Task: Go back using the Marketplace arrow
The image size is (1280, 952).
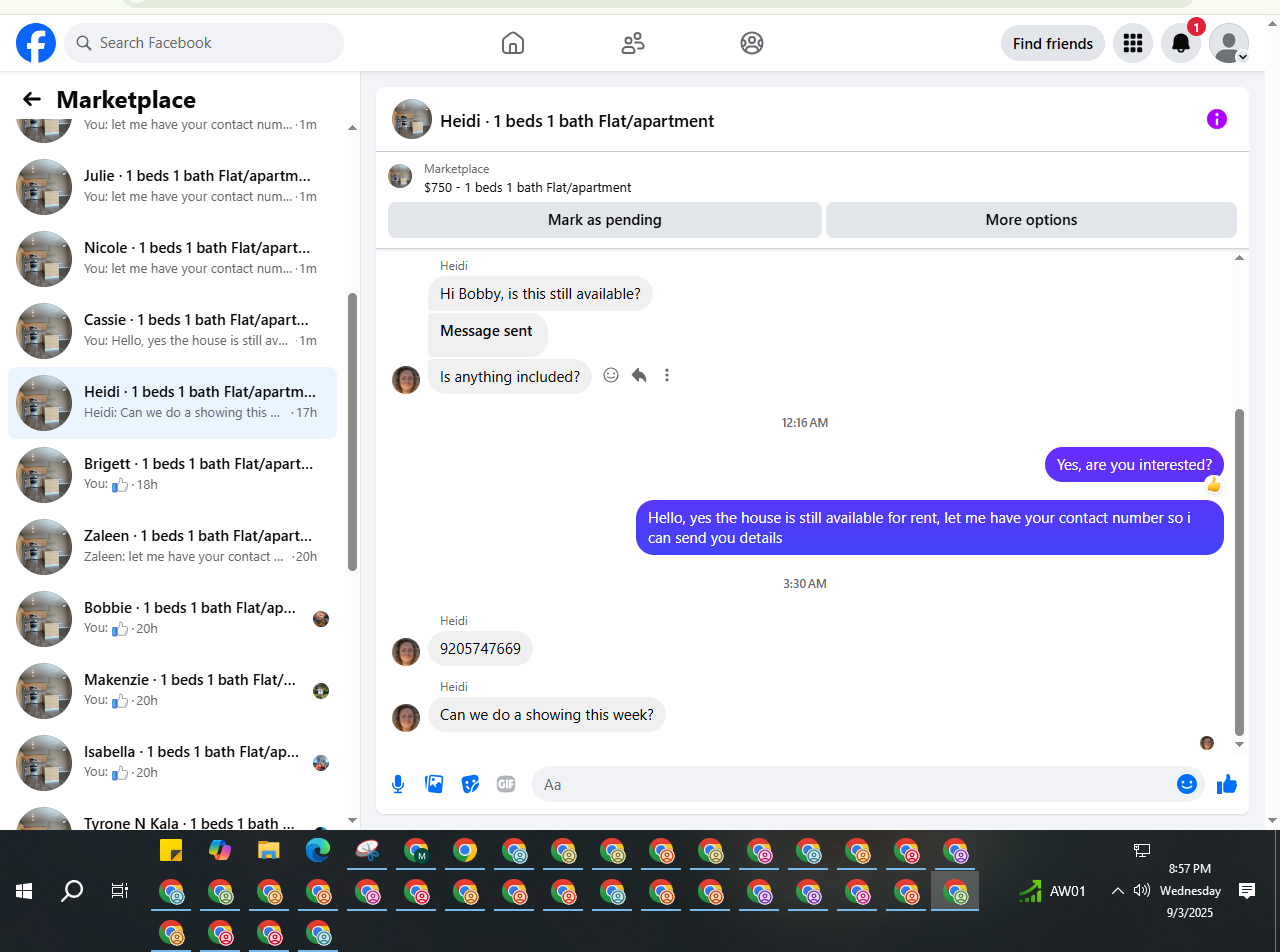Action: [x=32, y=99]
